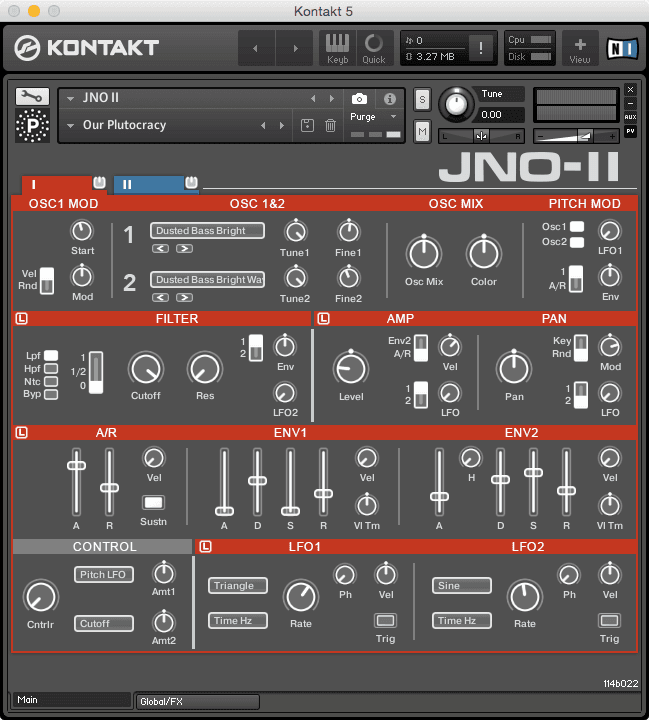Click the NI logo icon
Viewport: 649px width, 720px height.
[x=622, y=48]
